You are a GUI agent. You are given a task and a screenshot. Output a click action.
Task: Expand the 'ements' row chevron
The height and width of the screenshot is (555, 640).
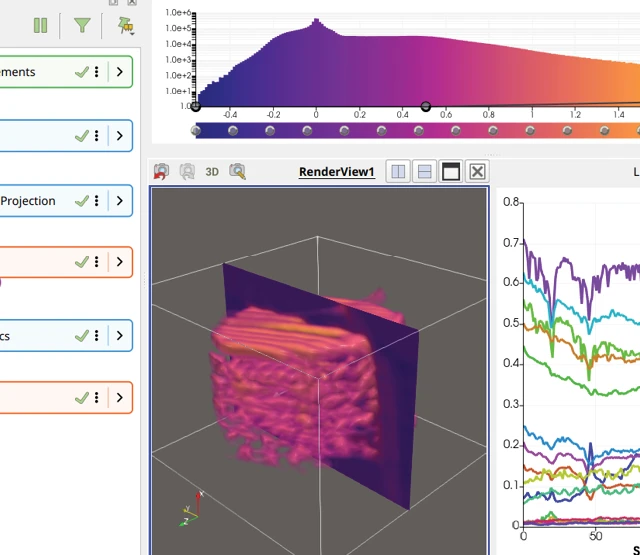[x=120, y=72]
